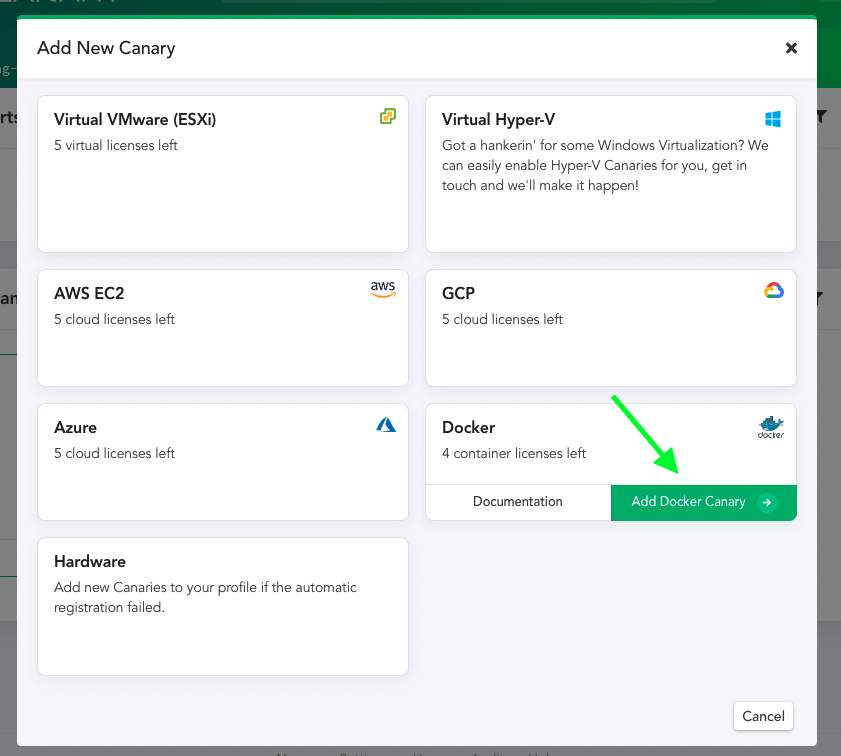Image resolution: width=841 pixels, height=756 pixels.
Task: Select the Virtual Hyper-V card title
Action: pyautogui.click(x=498, y=120)
